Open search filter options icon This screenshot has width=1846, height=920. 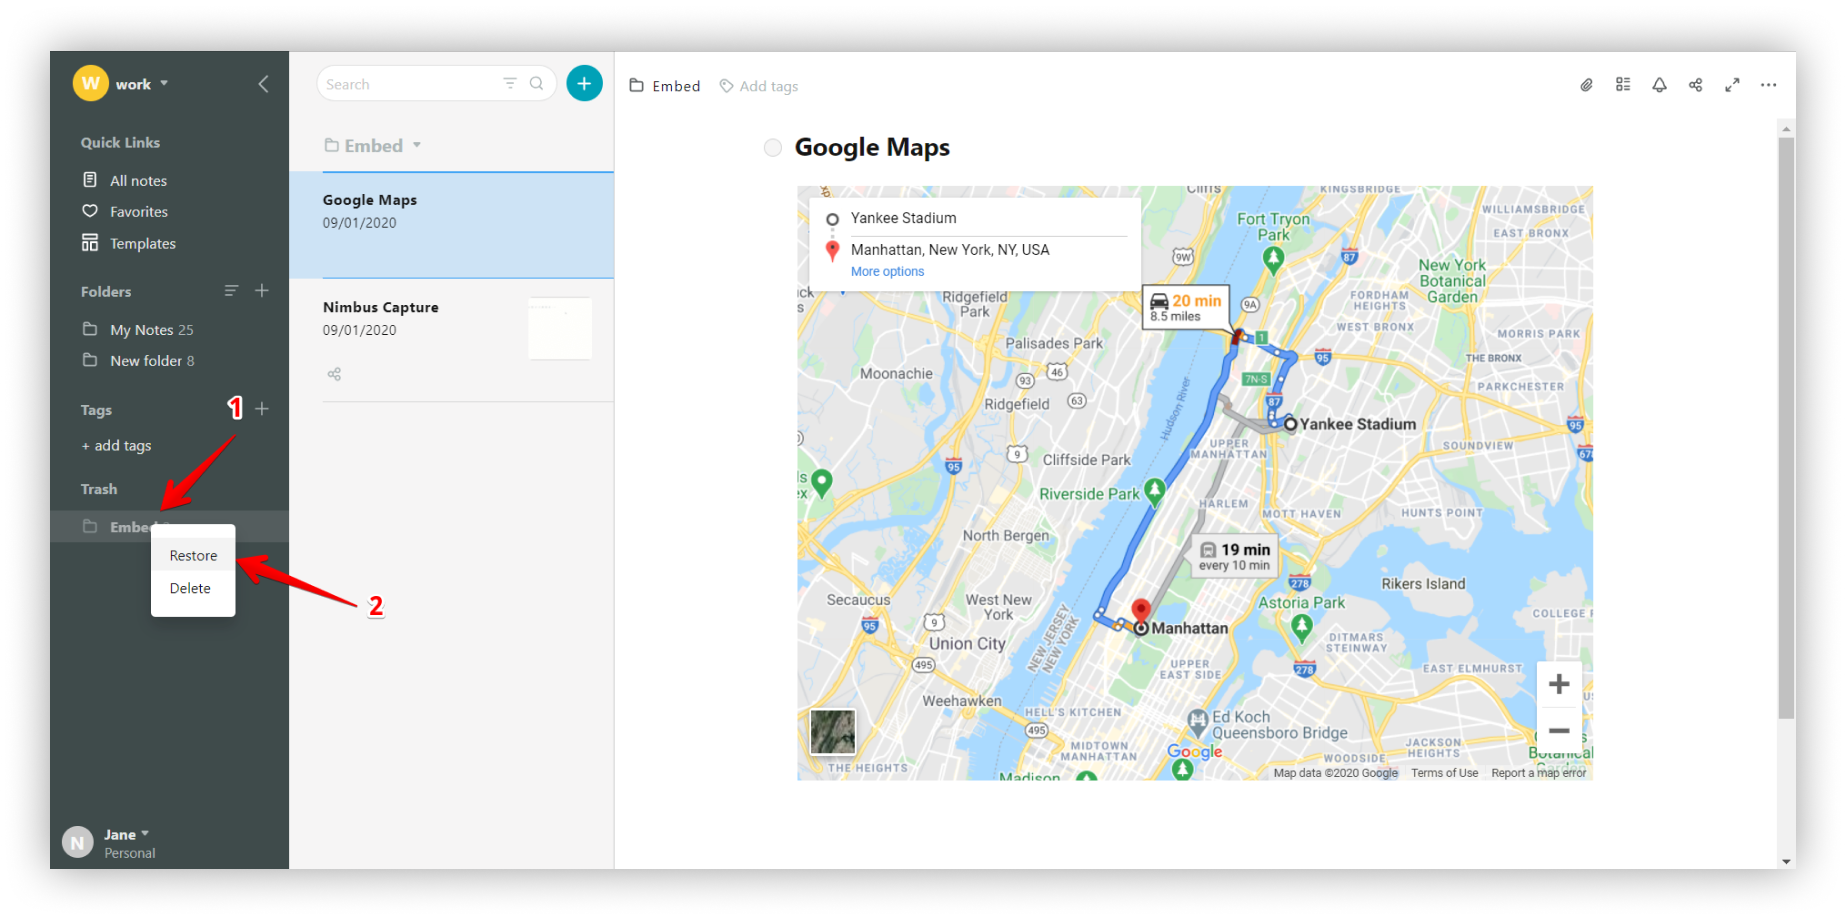pyautogui.click(x=510, y=84)
